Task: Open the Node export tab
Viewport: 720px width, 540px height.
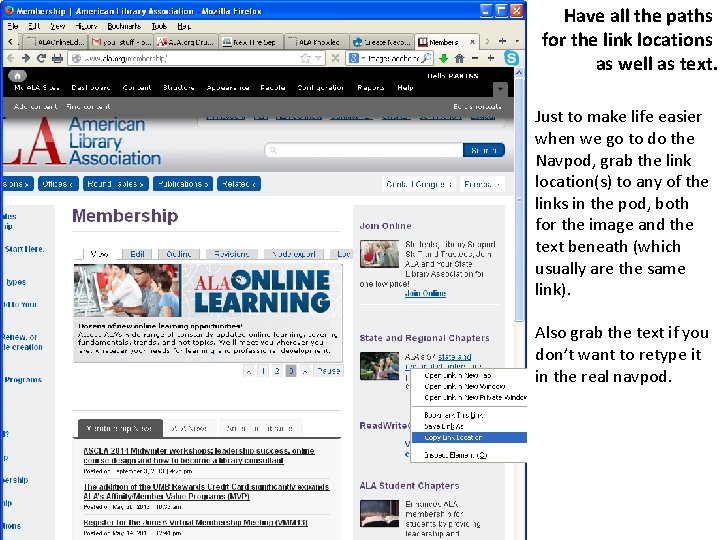Action: click(x=293, y=254)
